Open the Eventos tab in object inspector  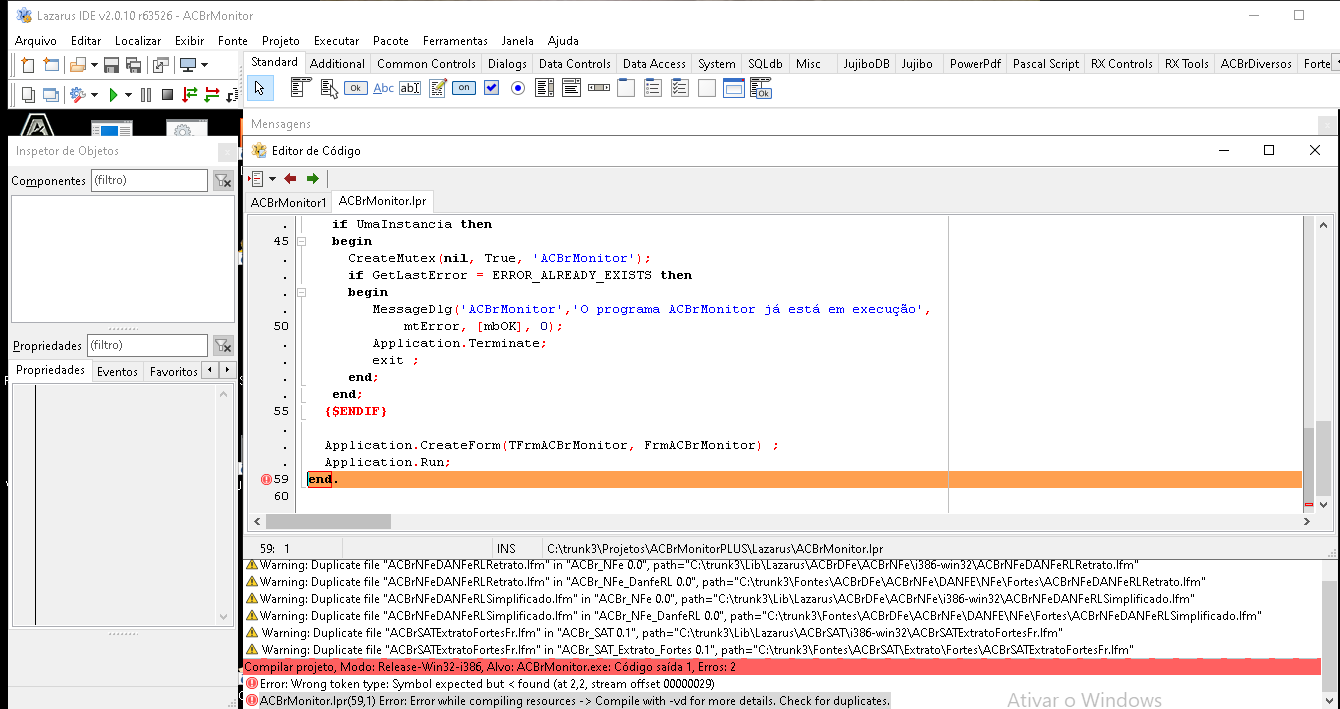[117, 371]
